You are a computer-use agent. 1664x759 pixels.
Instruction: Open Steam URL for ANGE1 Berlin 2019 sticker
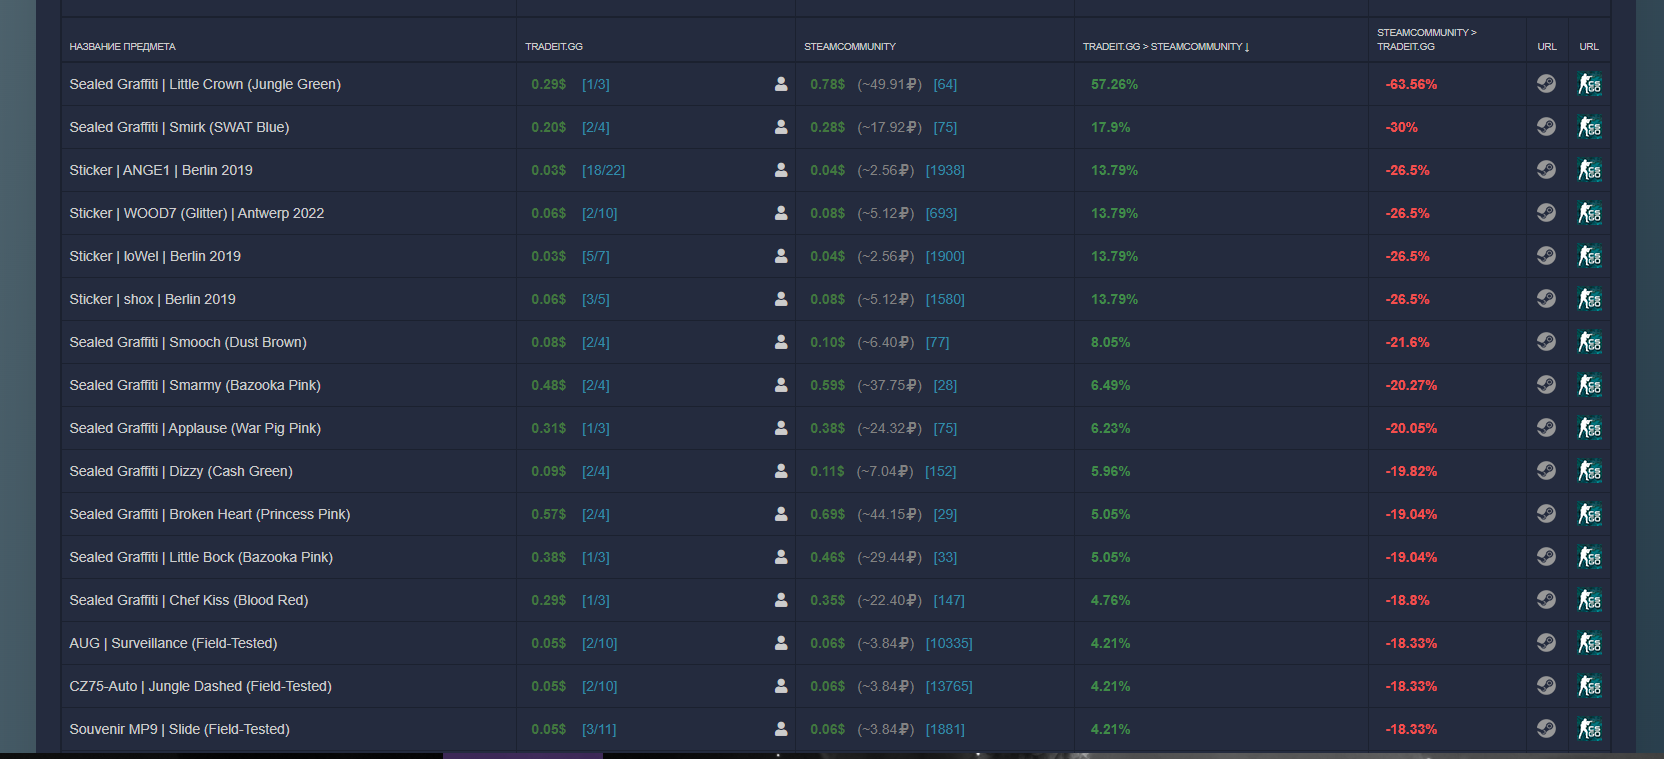(x=1546, y=170)
